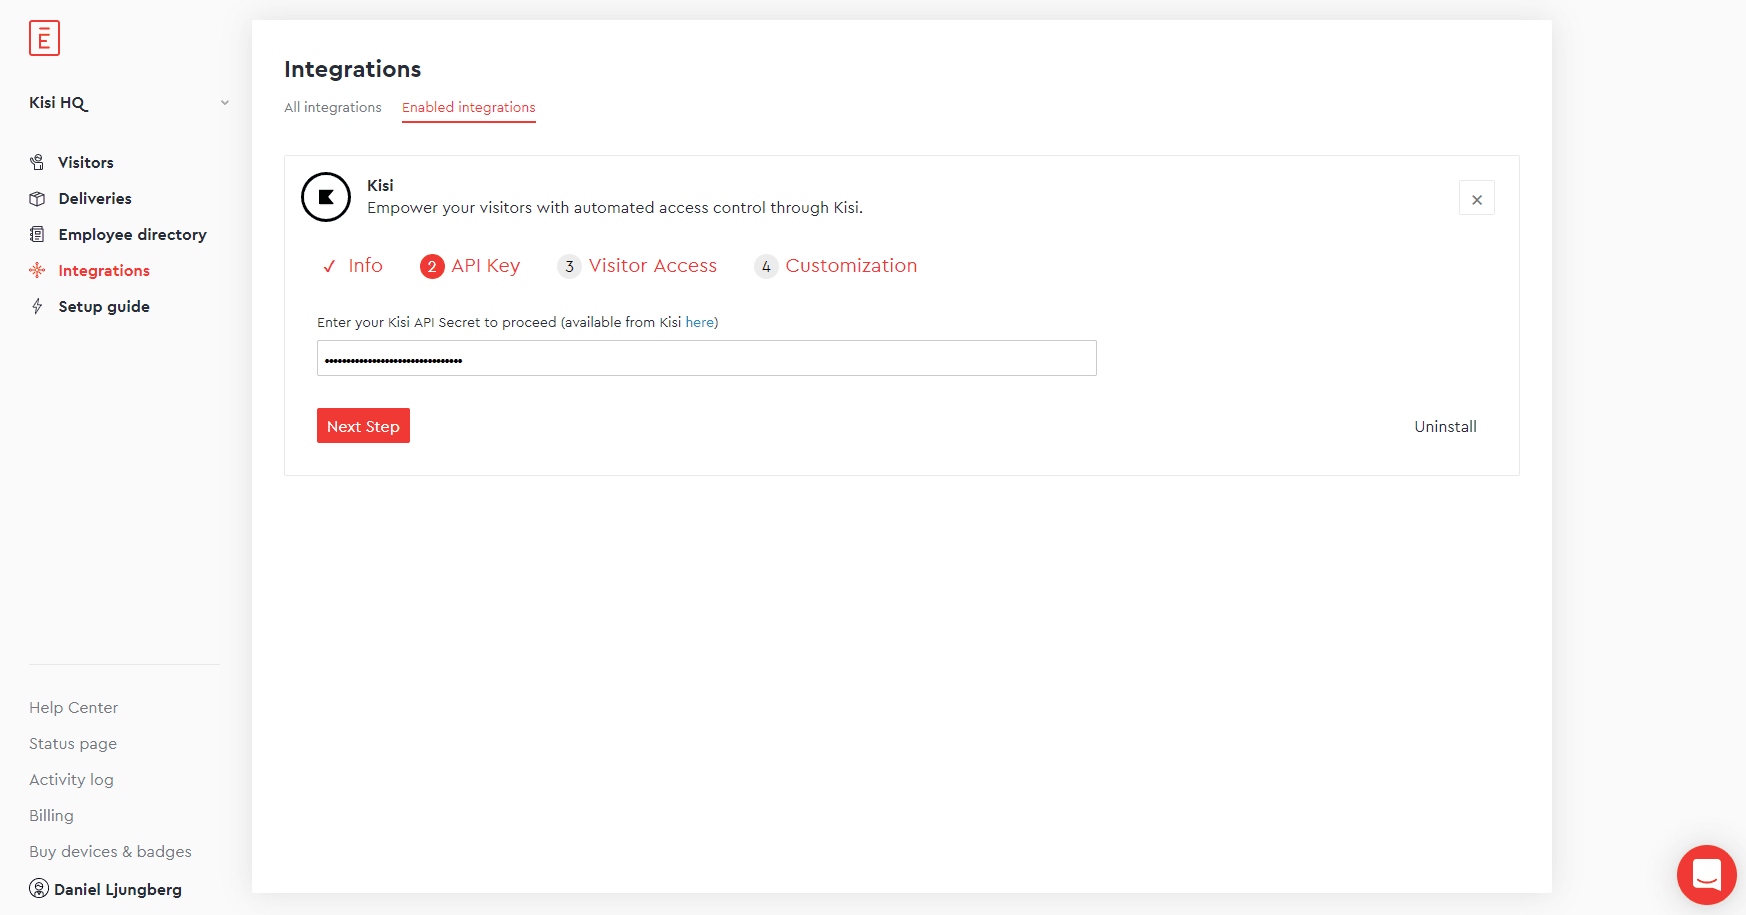Switch to All integrations tab
Viewport: 1746px width, 915px height.
[333, 107]
